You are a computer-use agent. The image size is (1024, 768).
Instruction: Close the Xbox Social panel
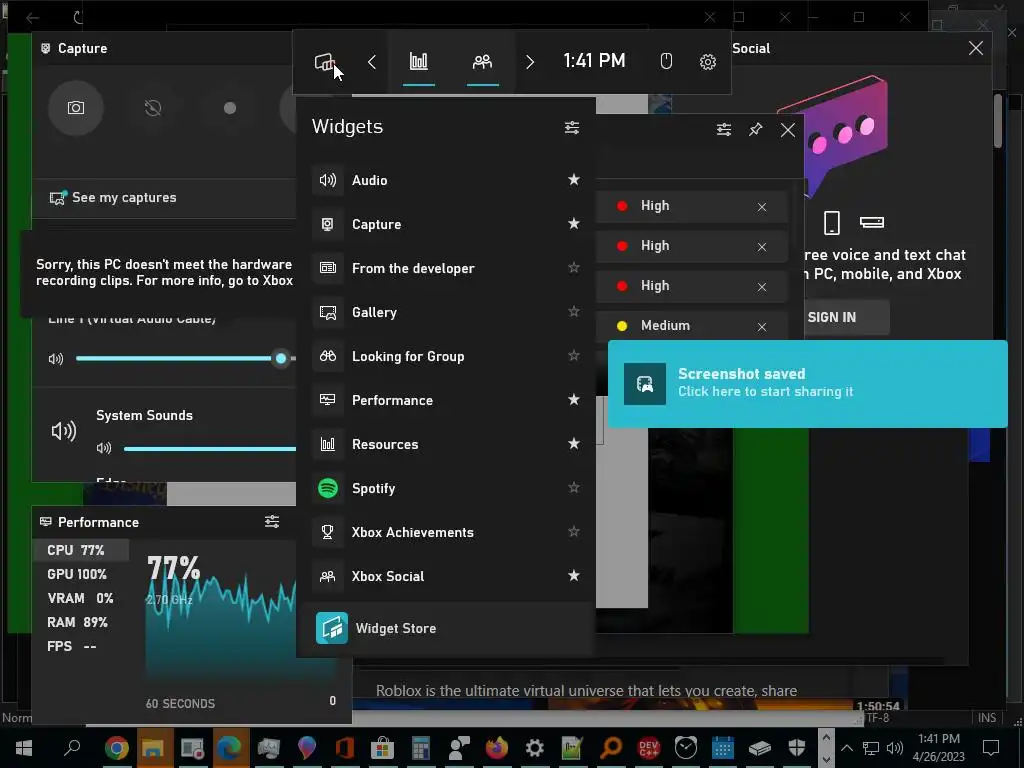pyautogui.click(x=976, y=48)
